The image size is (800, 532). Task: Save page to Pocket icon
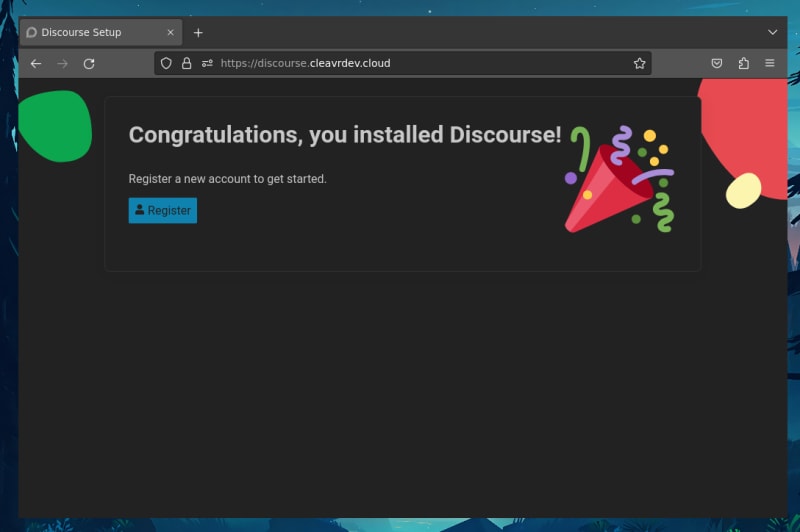(717, 63)
